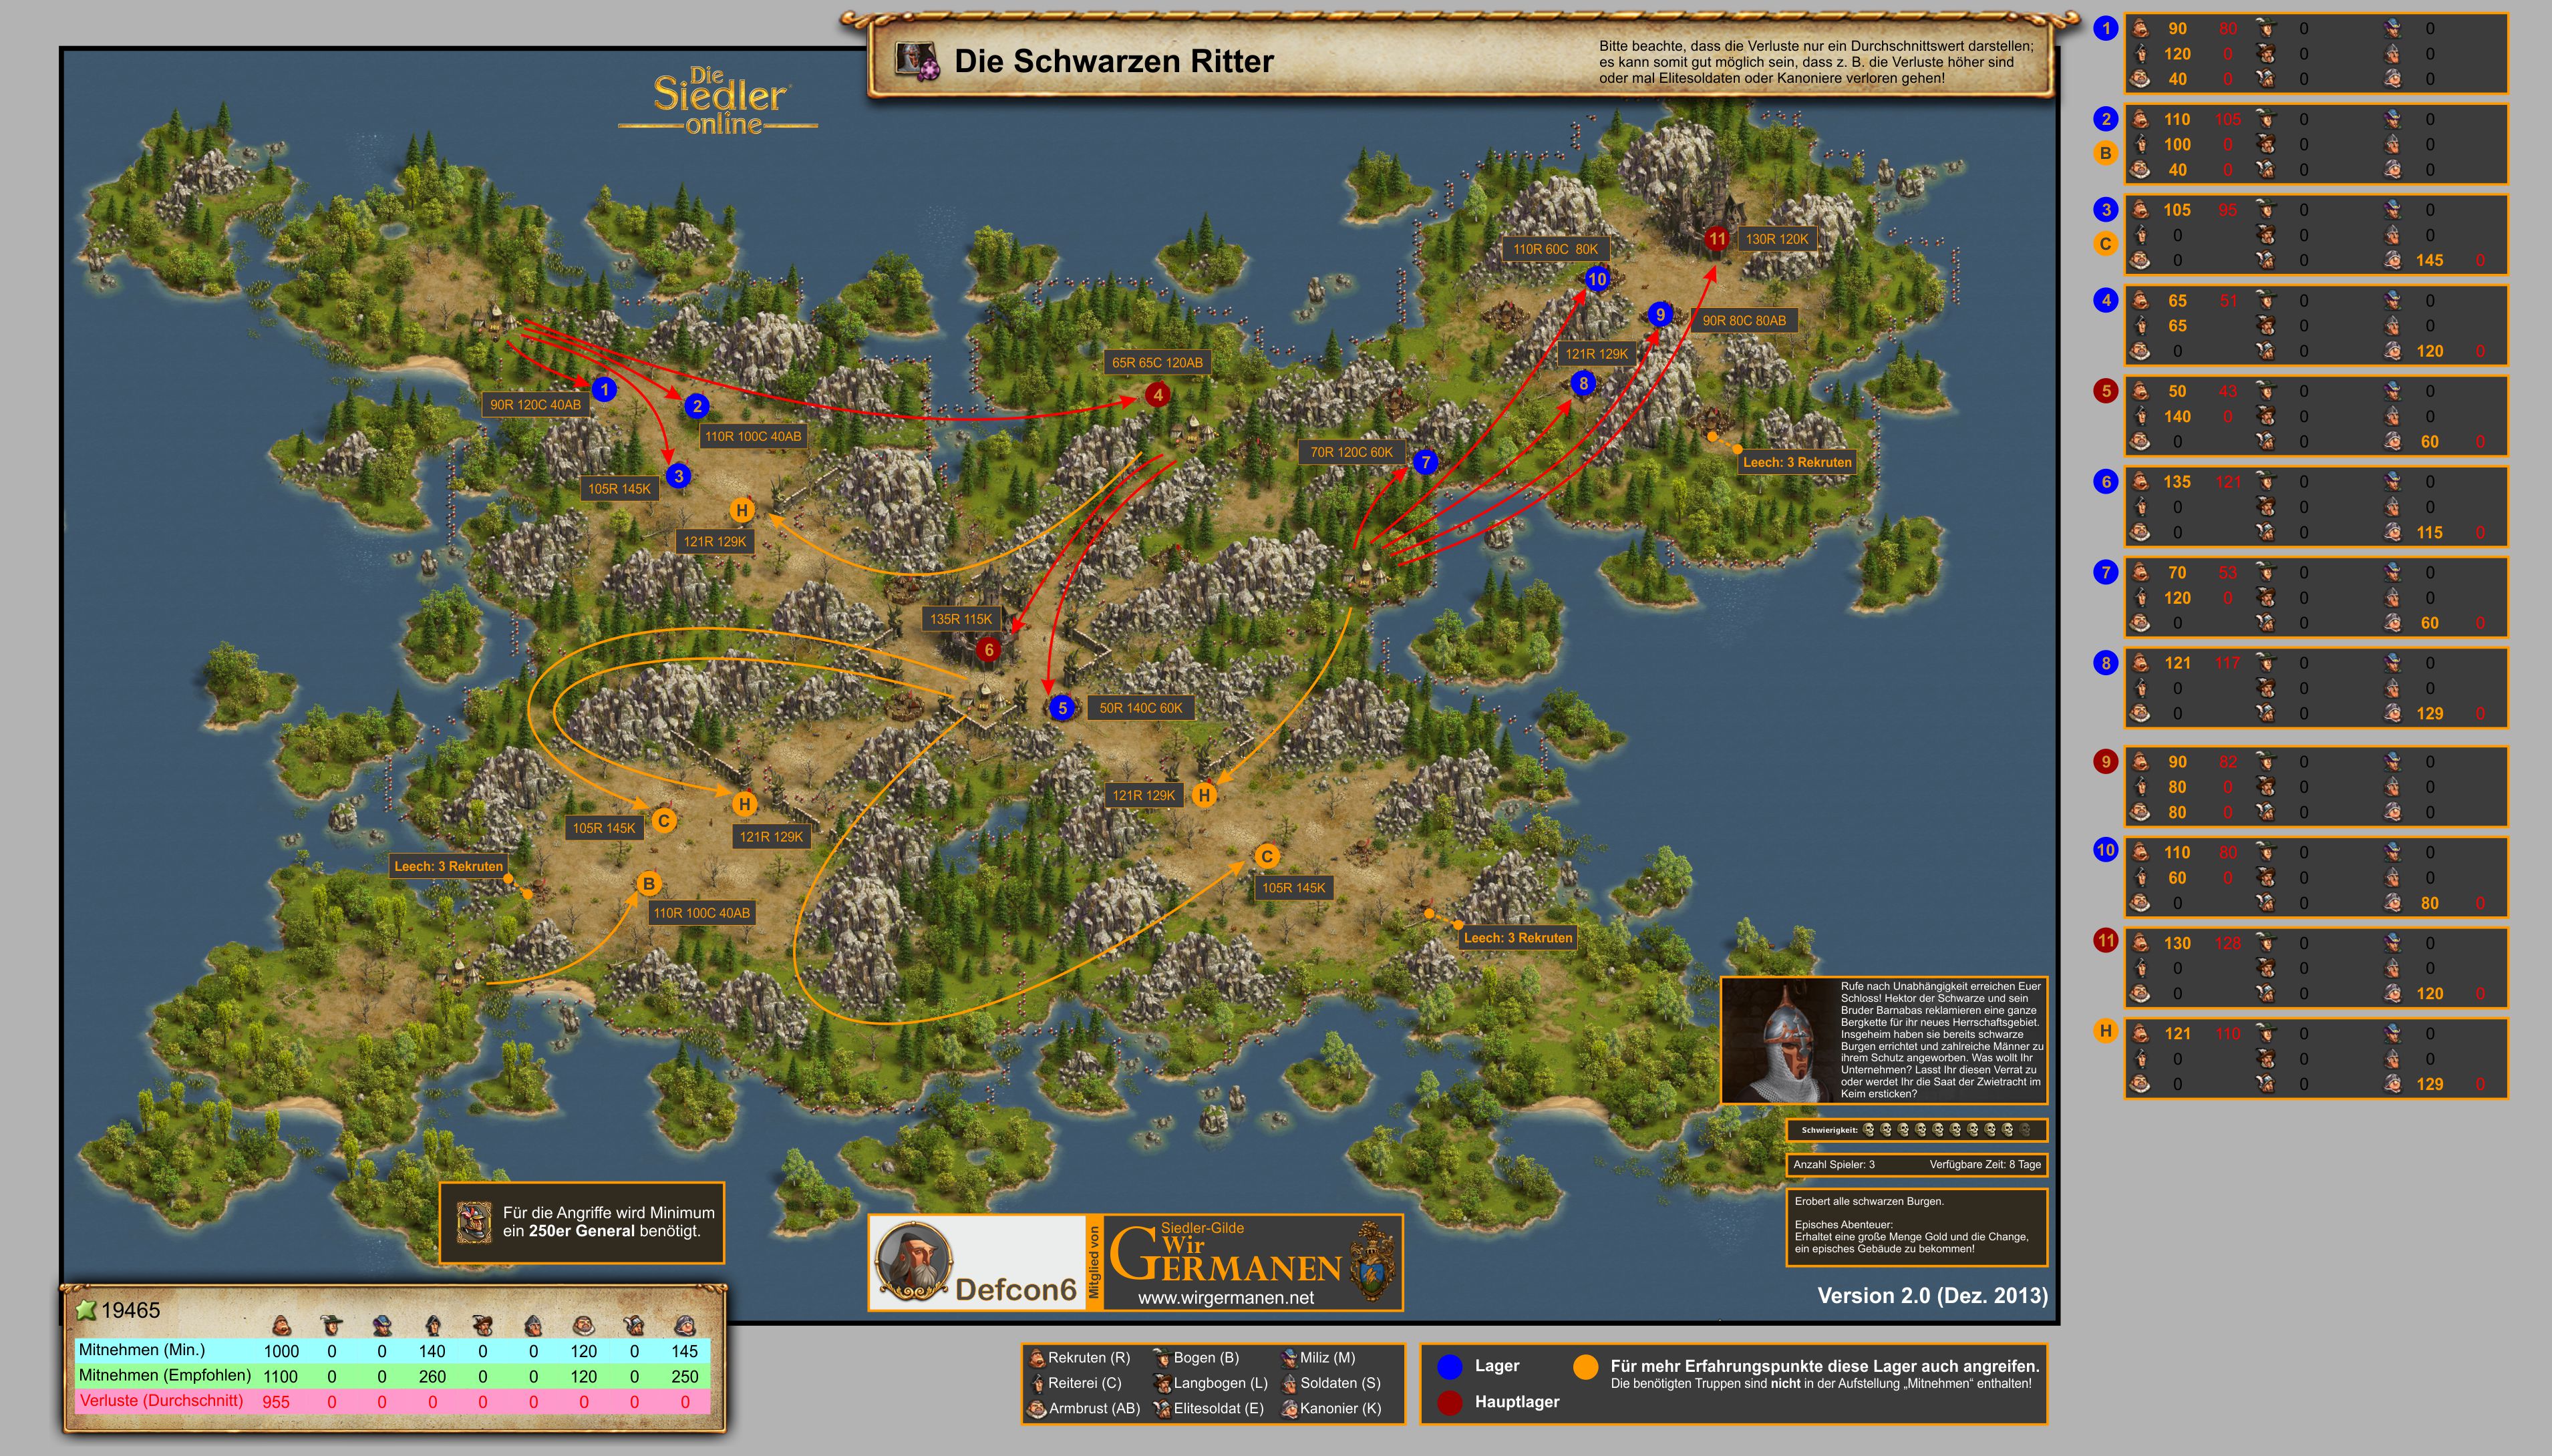Click the Rekruten (R) icon in the legend

tap(1037, 1358)
